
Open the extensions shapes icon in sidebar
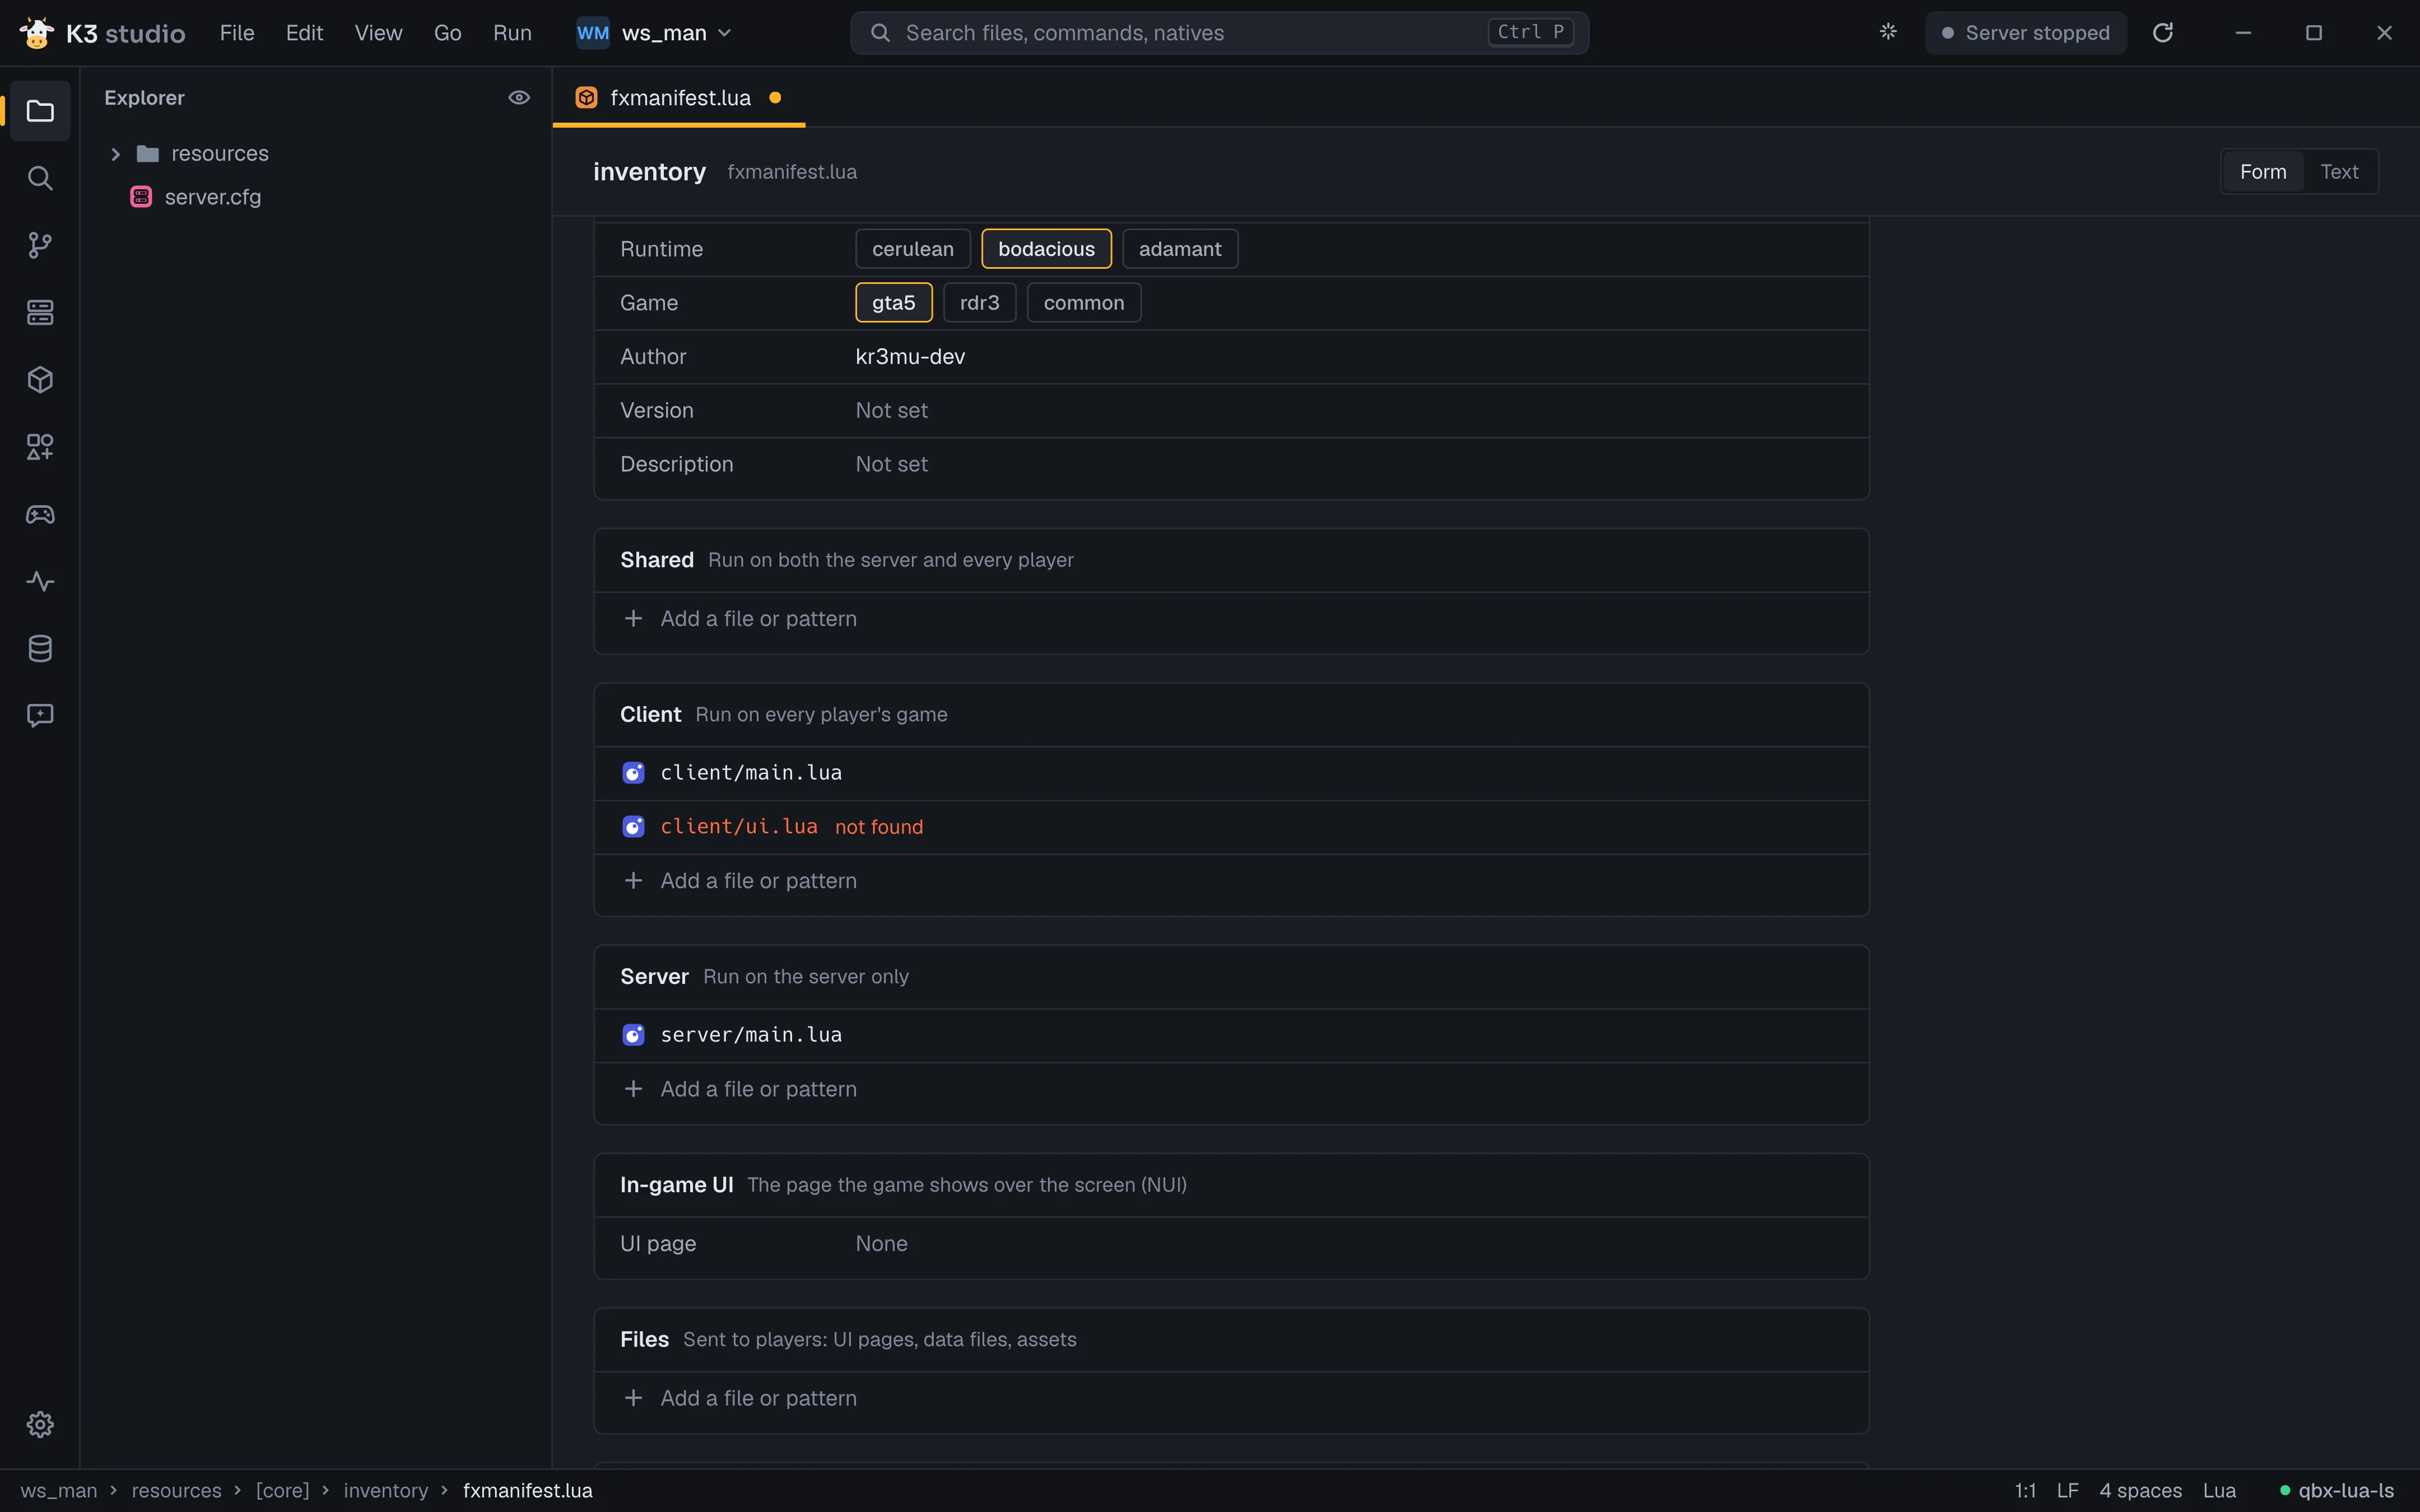coord(40,446)
